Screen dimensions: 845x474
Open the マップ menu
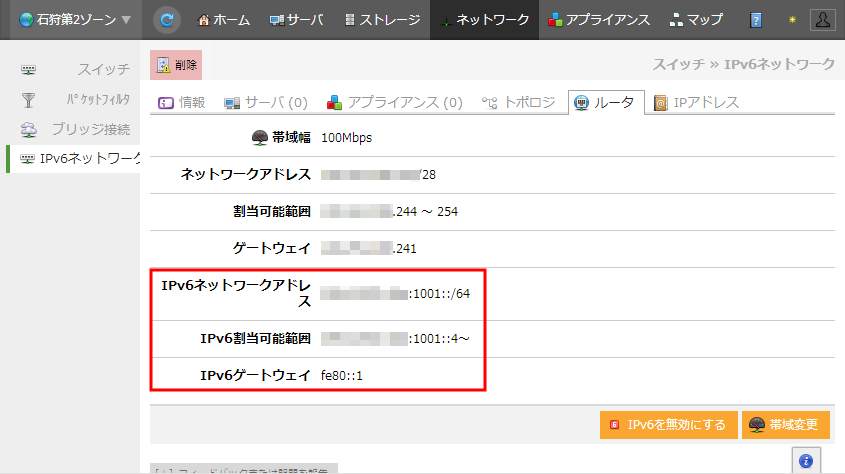[x=697, y=20]
